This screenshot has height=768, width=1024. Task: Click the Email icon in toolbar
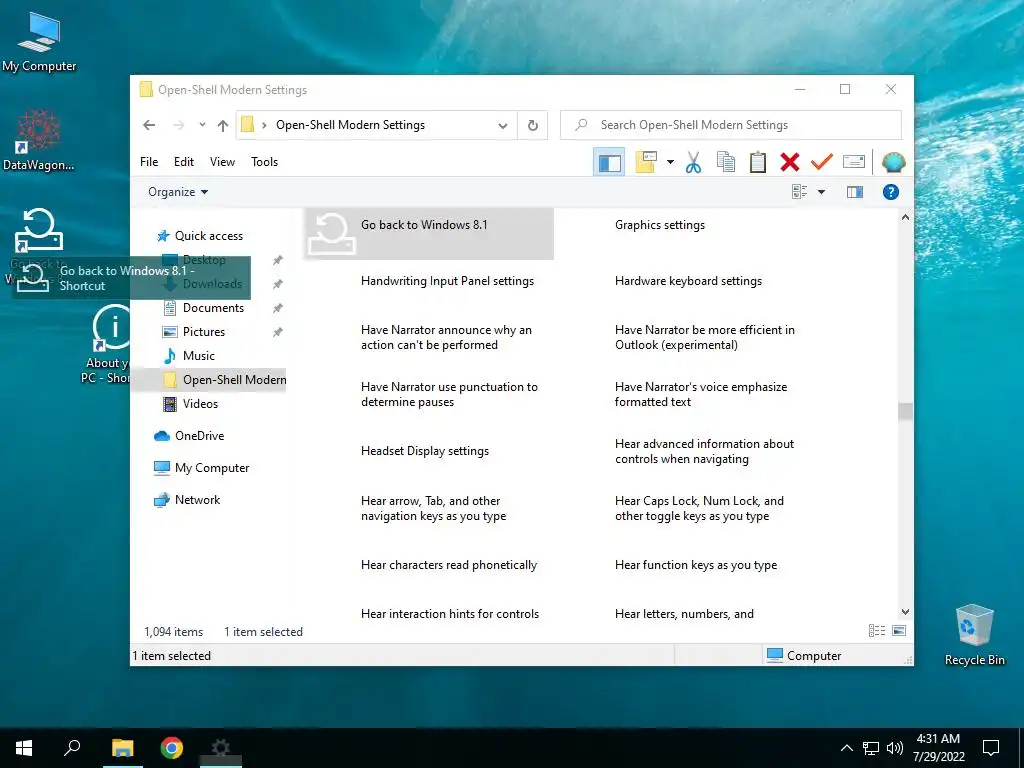[854, 162]
